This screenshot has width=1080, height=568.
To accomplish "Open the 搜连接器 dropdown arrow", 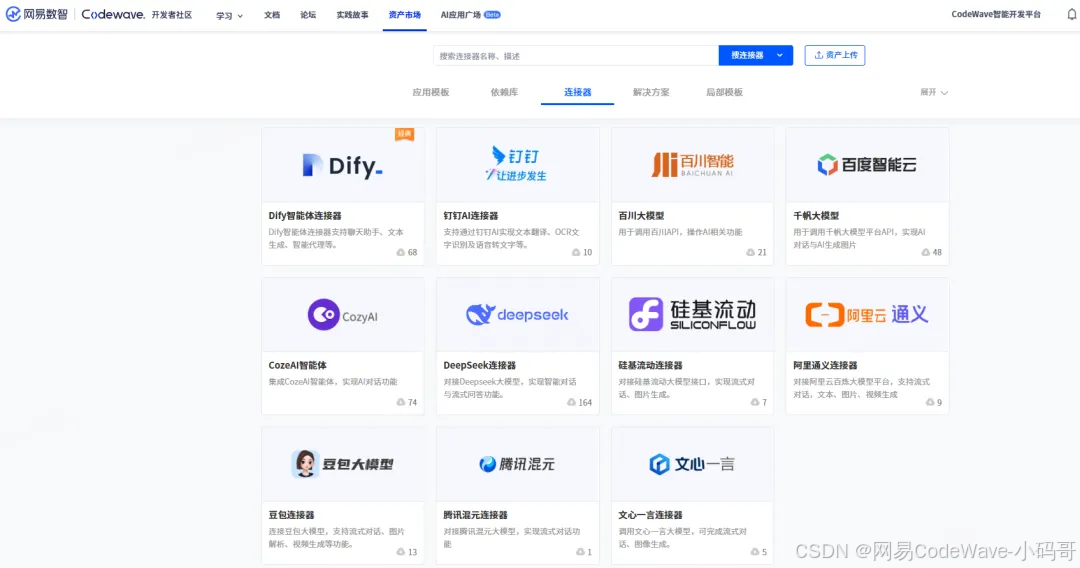I will [780, 55].
